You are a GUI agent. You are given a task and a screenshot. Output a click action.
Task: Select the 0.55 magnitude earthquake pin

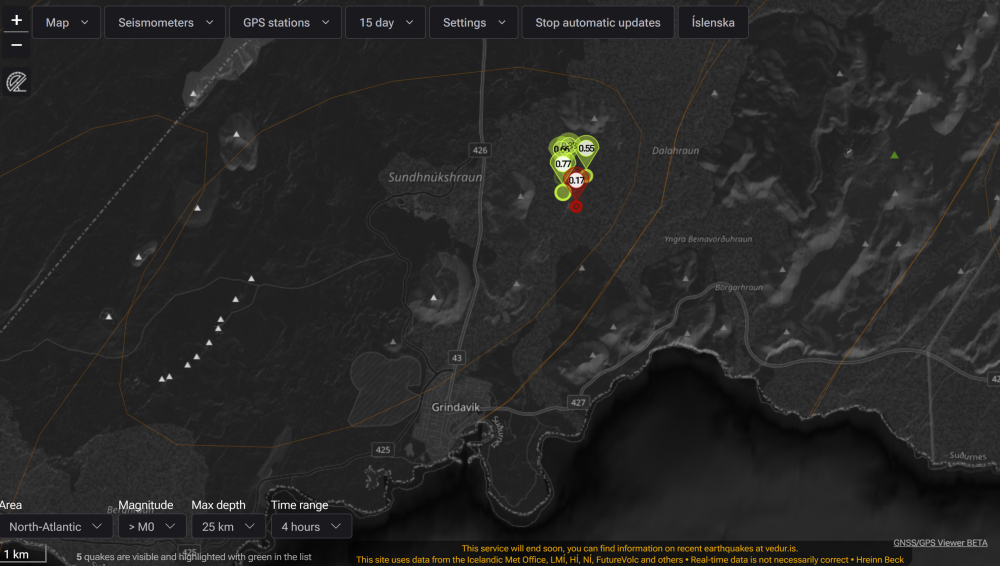(x=587, y=148)
